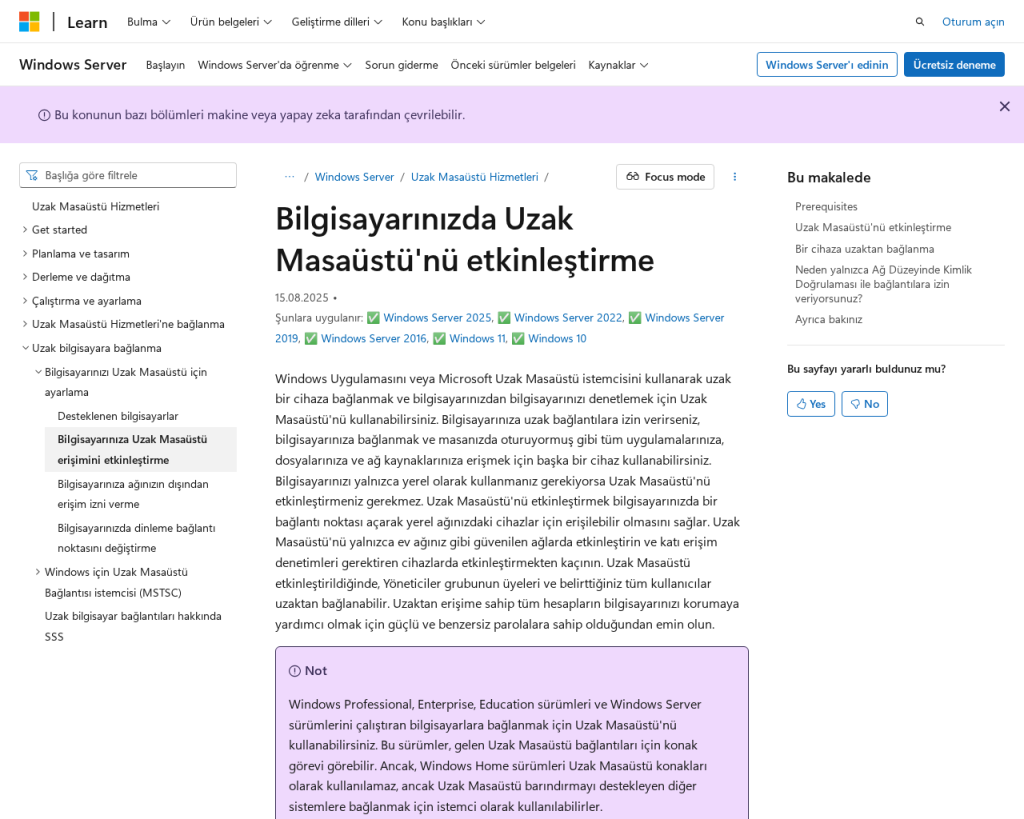Enable Focus mode
Image resolution: width=1024 pixels, height=819 pixels.
click(665, 177)
